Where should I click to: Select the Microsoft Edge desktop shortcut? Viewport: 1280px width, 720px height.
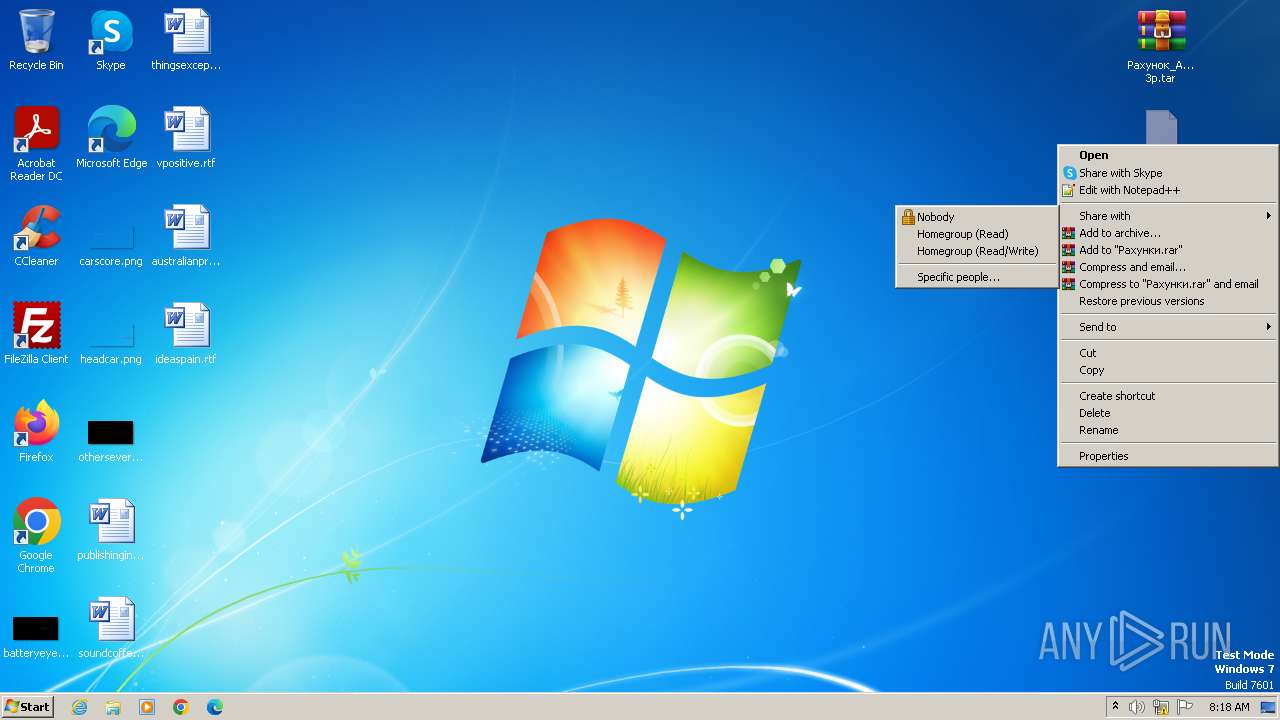111,138
